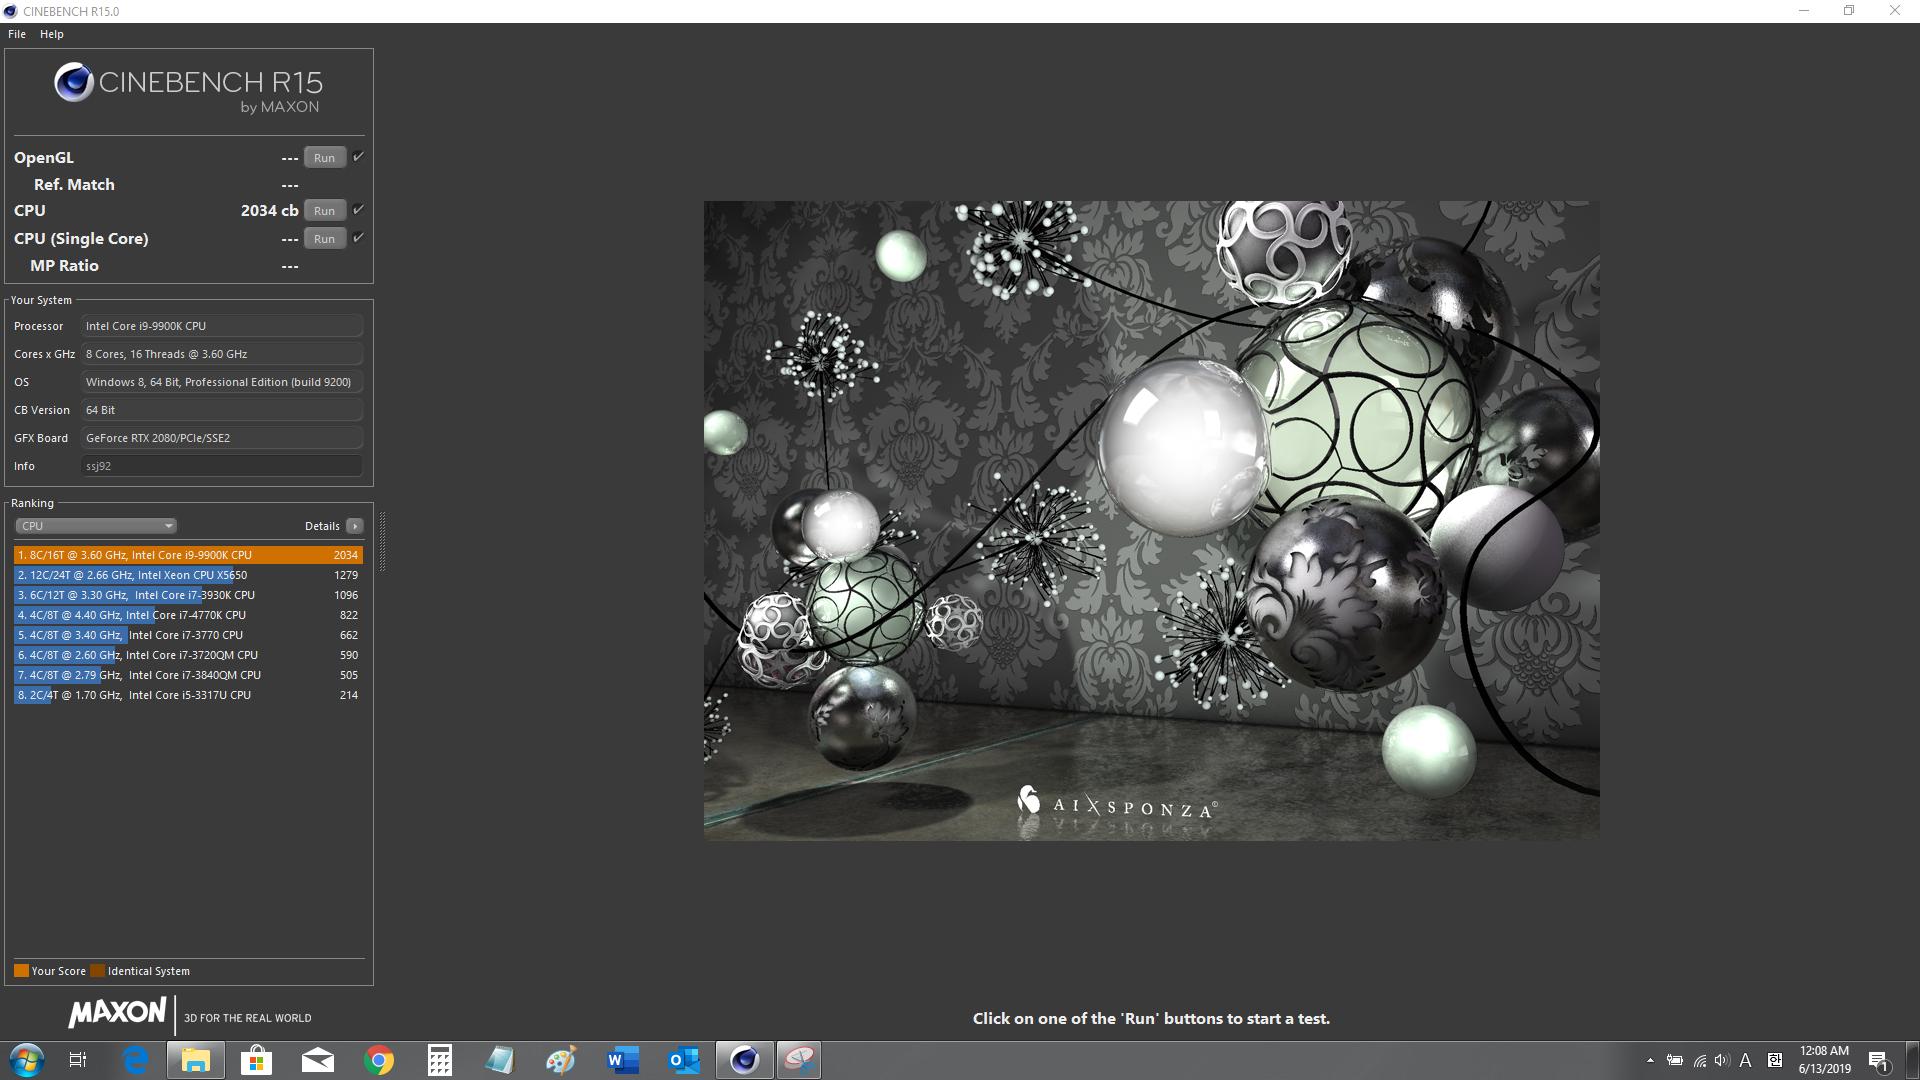Launch Paint from the taskbar palette icon
Screen dimensions: 1920x1080
click(561, 1060)
